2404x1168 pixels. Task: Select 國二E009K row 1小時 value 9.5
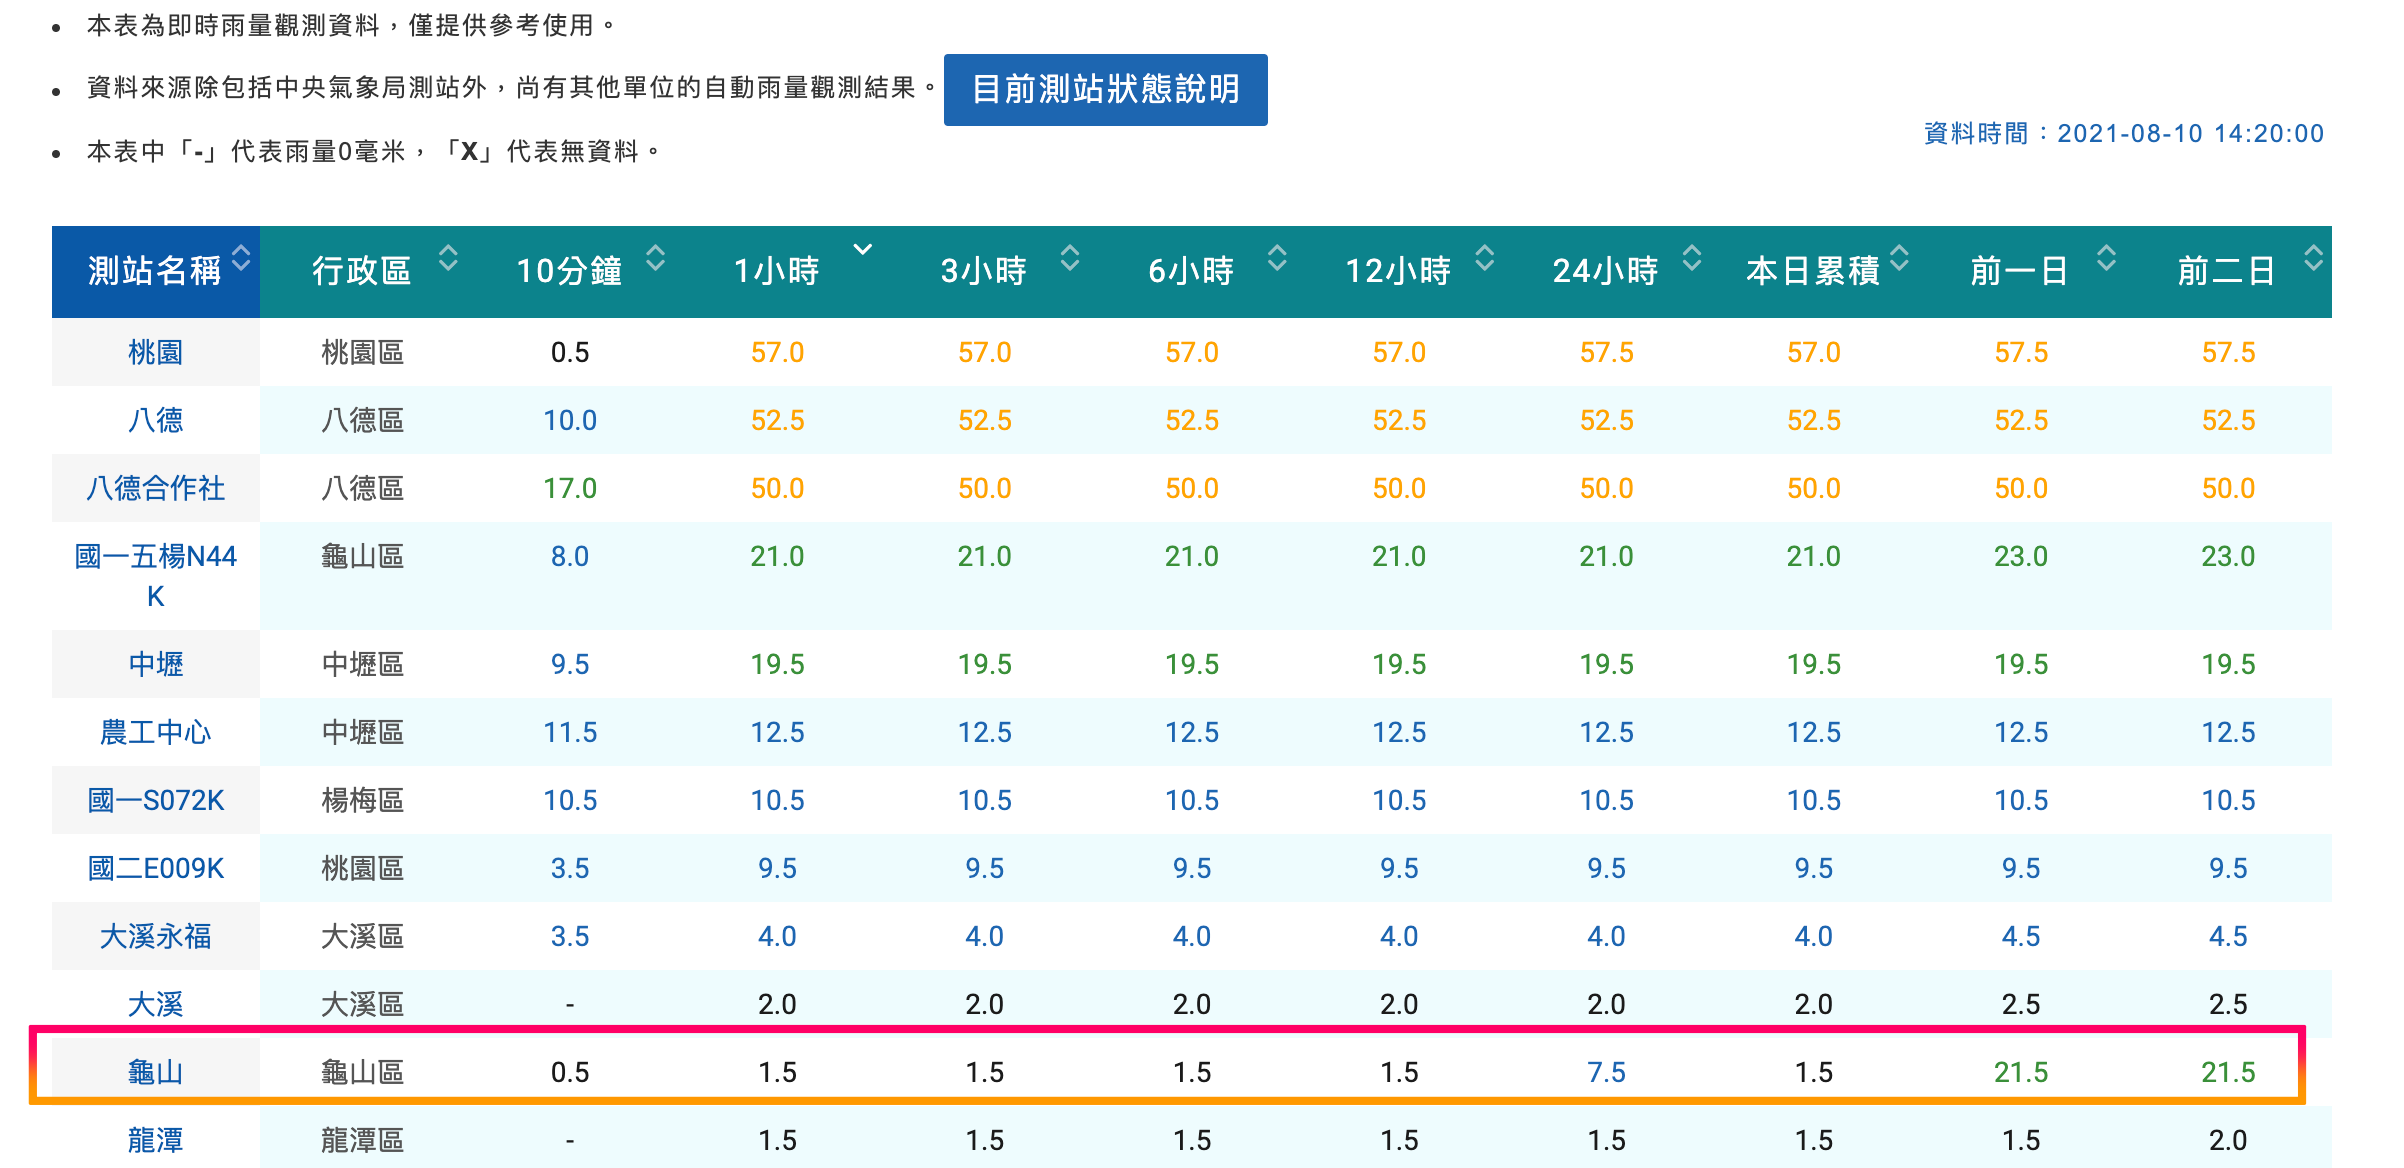pos(777,868)
